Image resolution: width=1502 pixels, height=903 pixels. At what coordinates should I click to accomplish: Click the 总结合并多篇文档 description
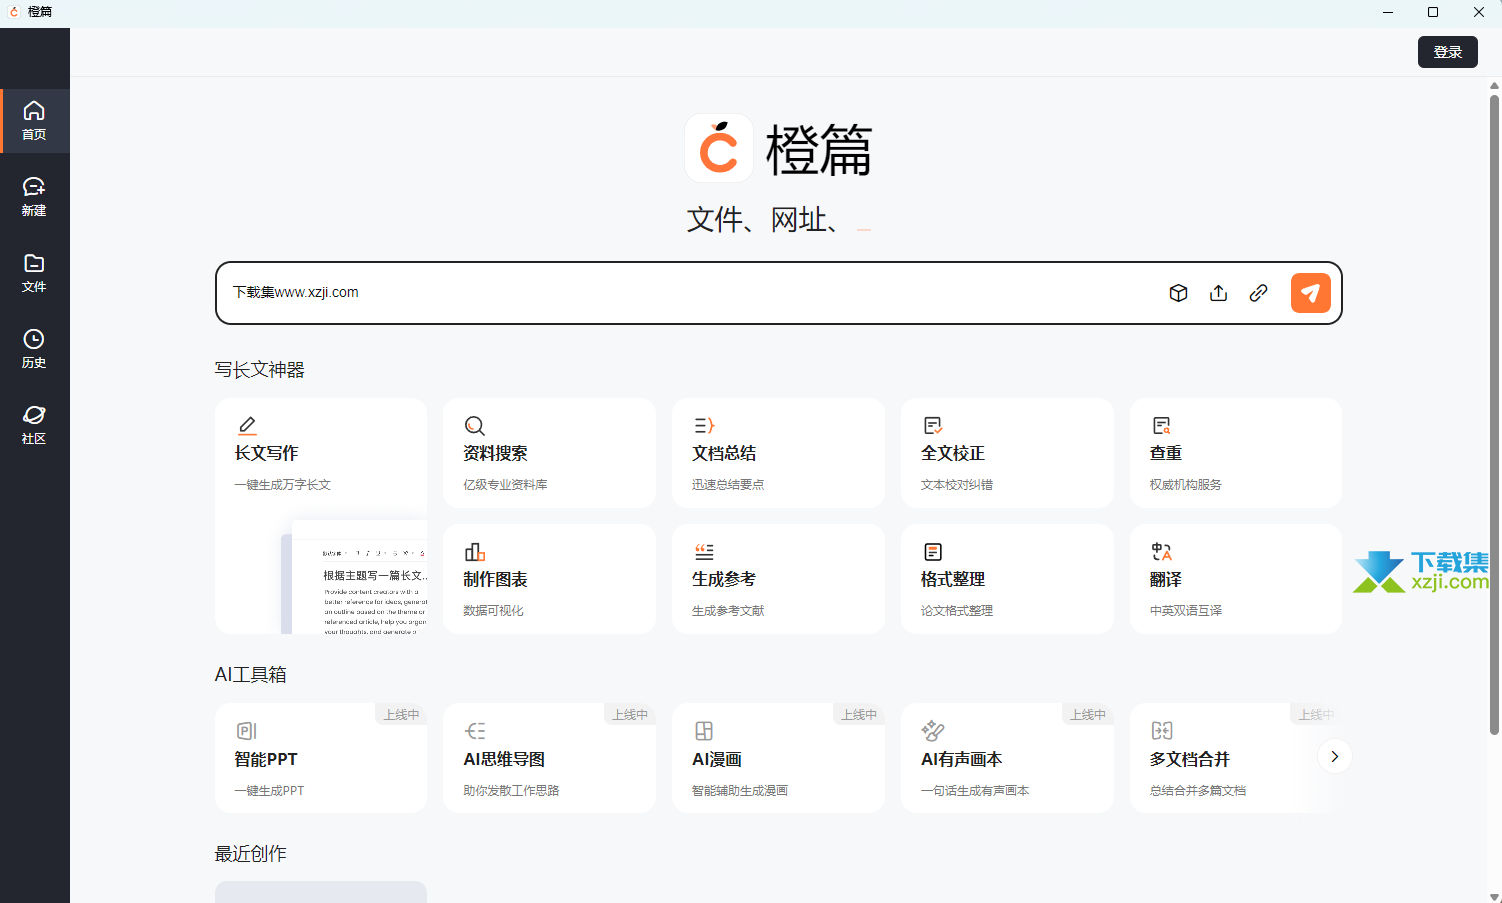pos(1198,791)
